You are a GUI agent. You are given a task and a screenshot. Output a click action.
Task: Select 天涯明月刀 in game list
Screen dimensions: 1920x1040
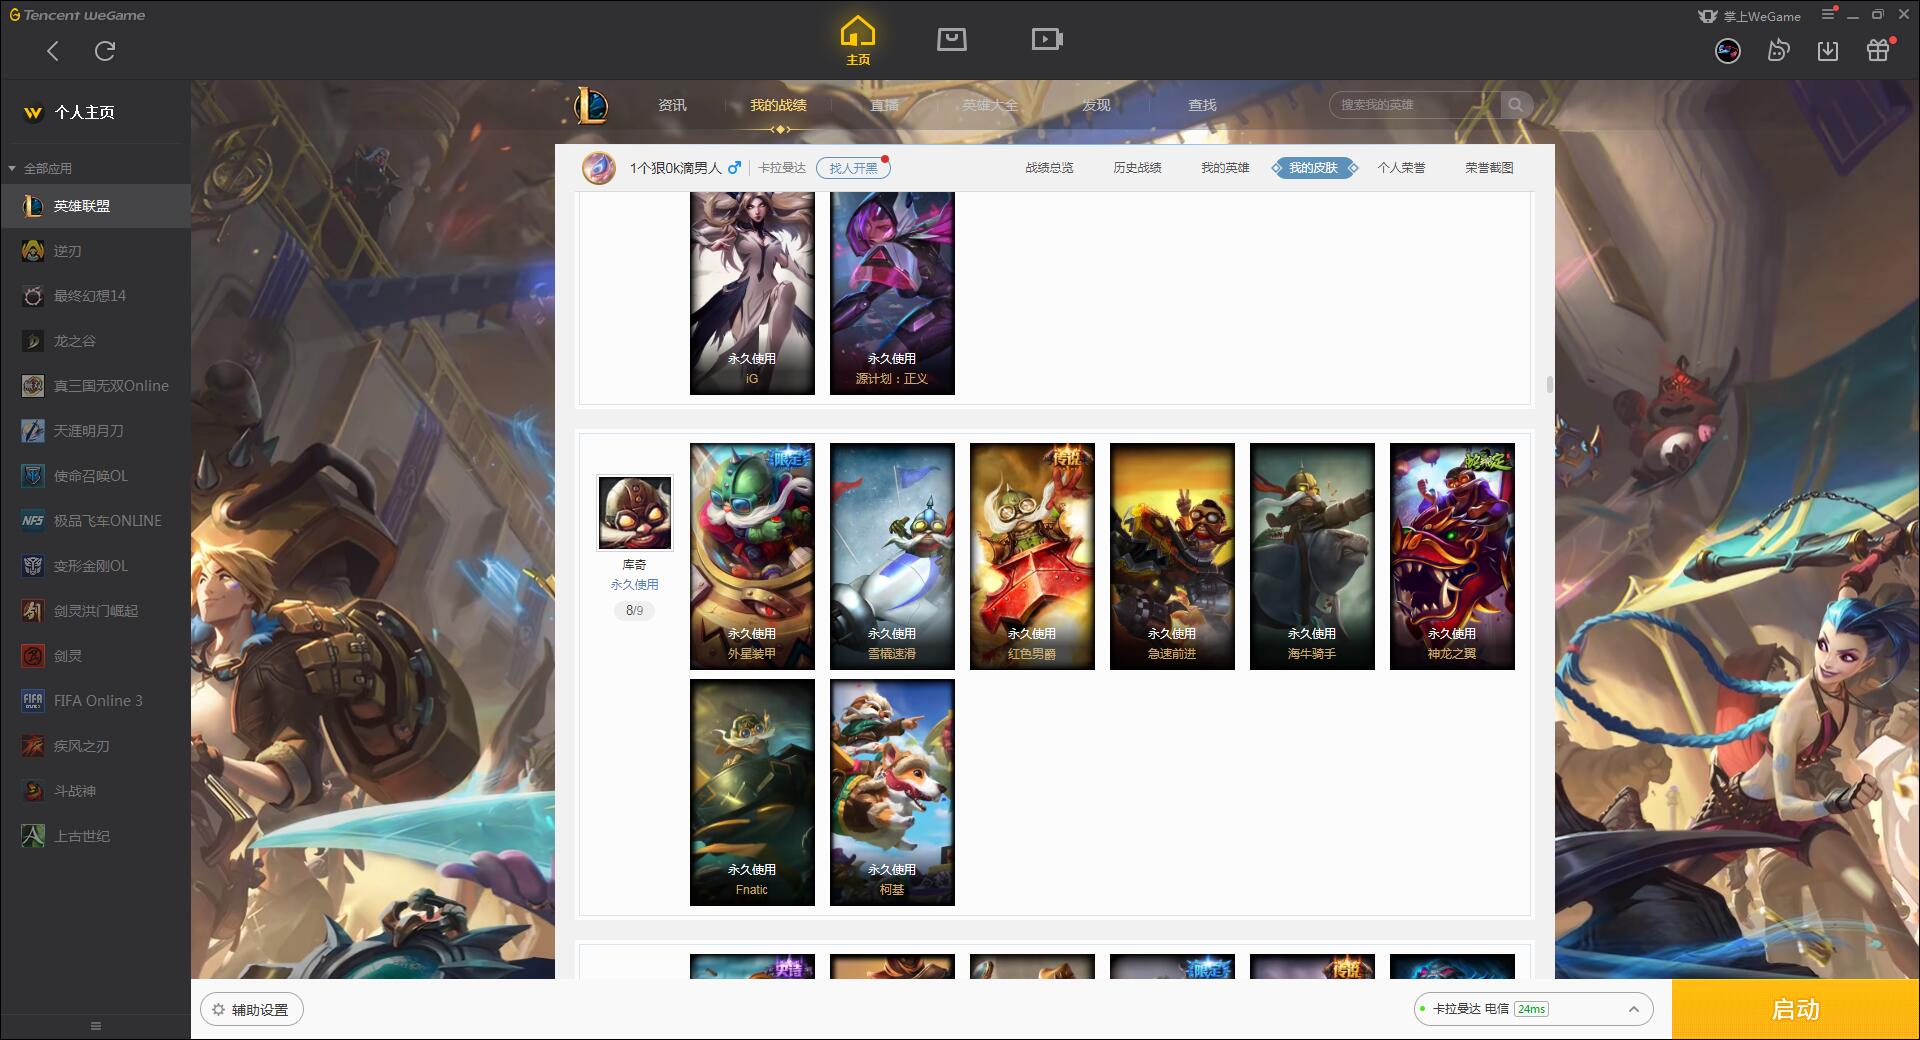(x=95, y=431)
